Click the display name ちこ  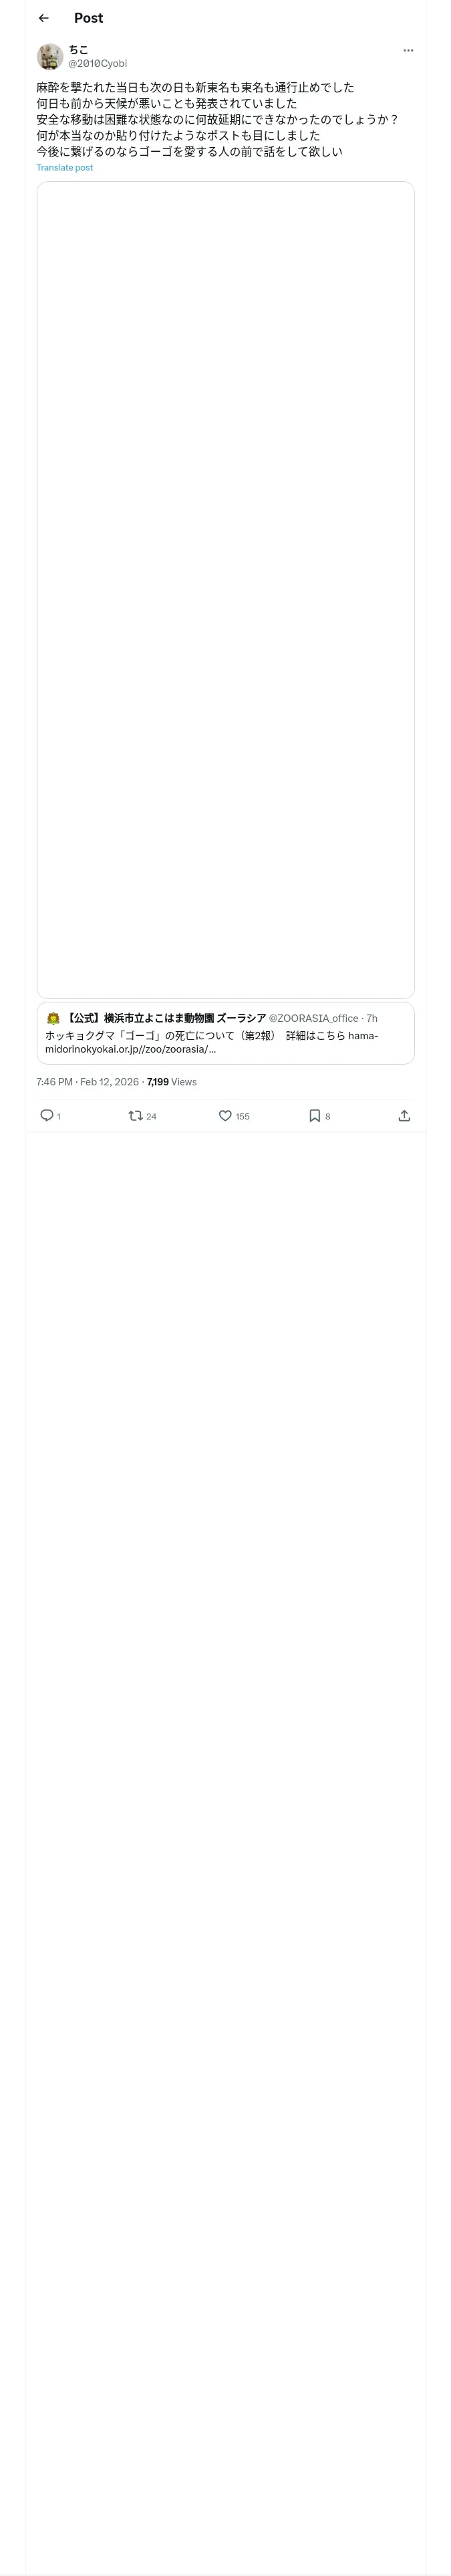coord(78,49)
